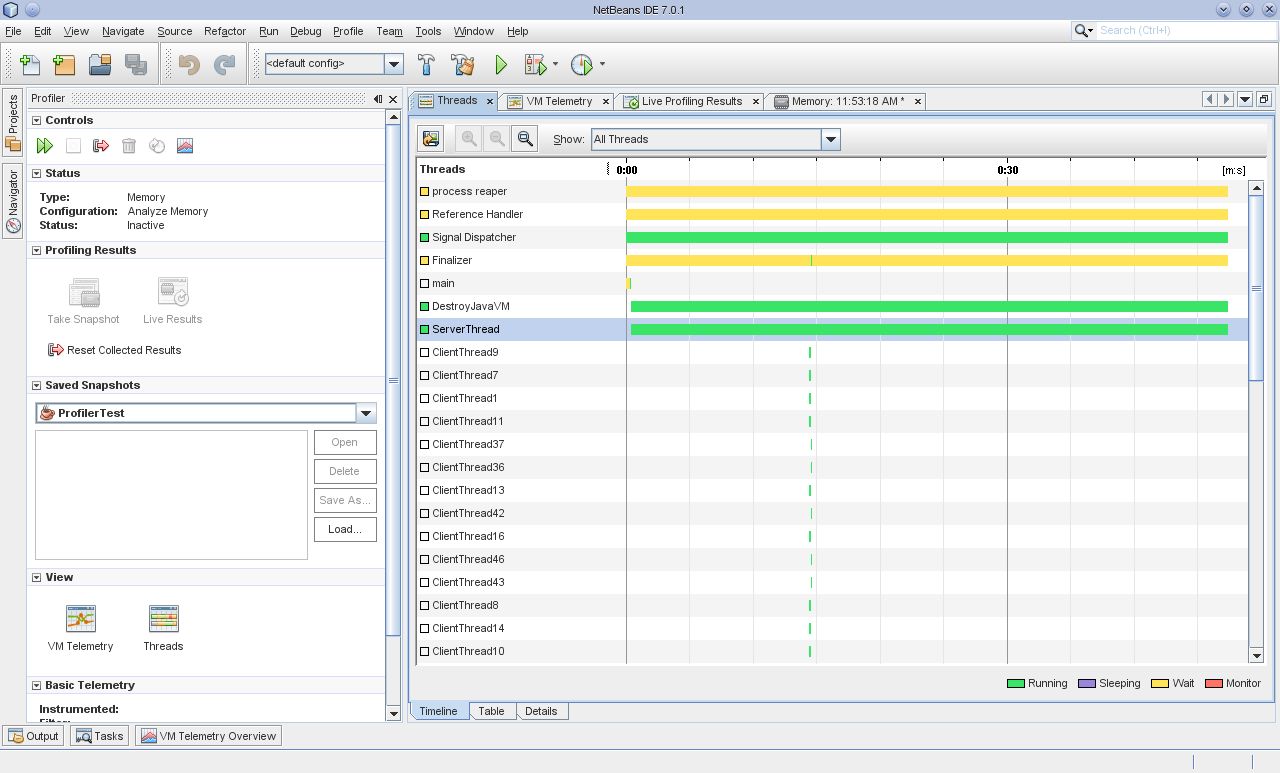The image size is (1280, 773).
Task: Collapse the View section
Action: [37, 577]
